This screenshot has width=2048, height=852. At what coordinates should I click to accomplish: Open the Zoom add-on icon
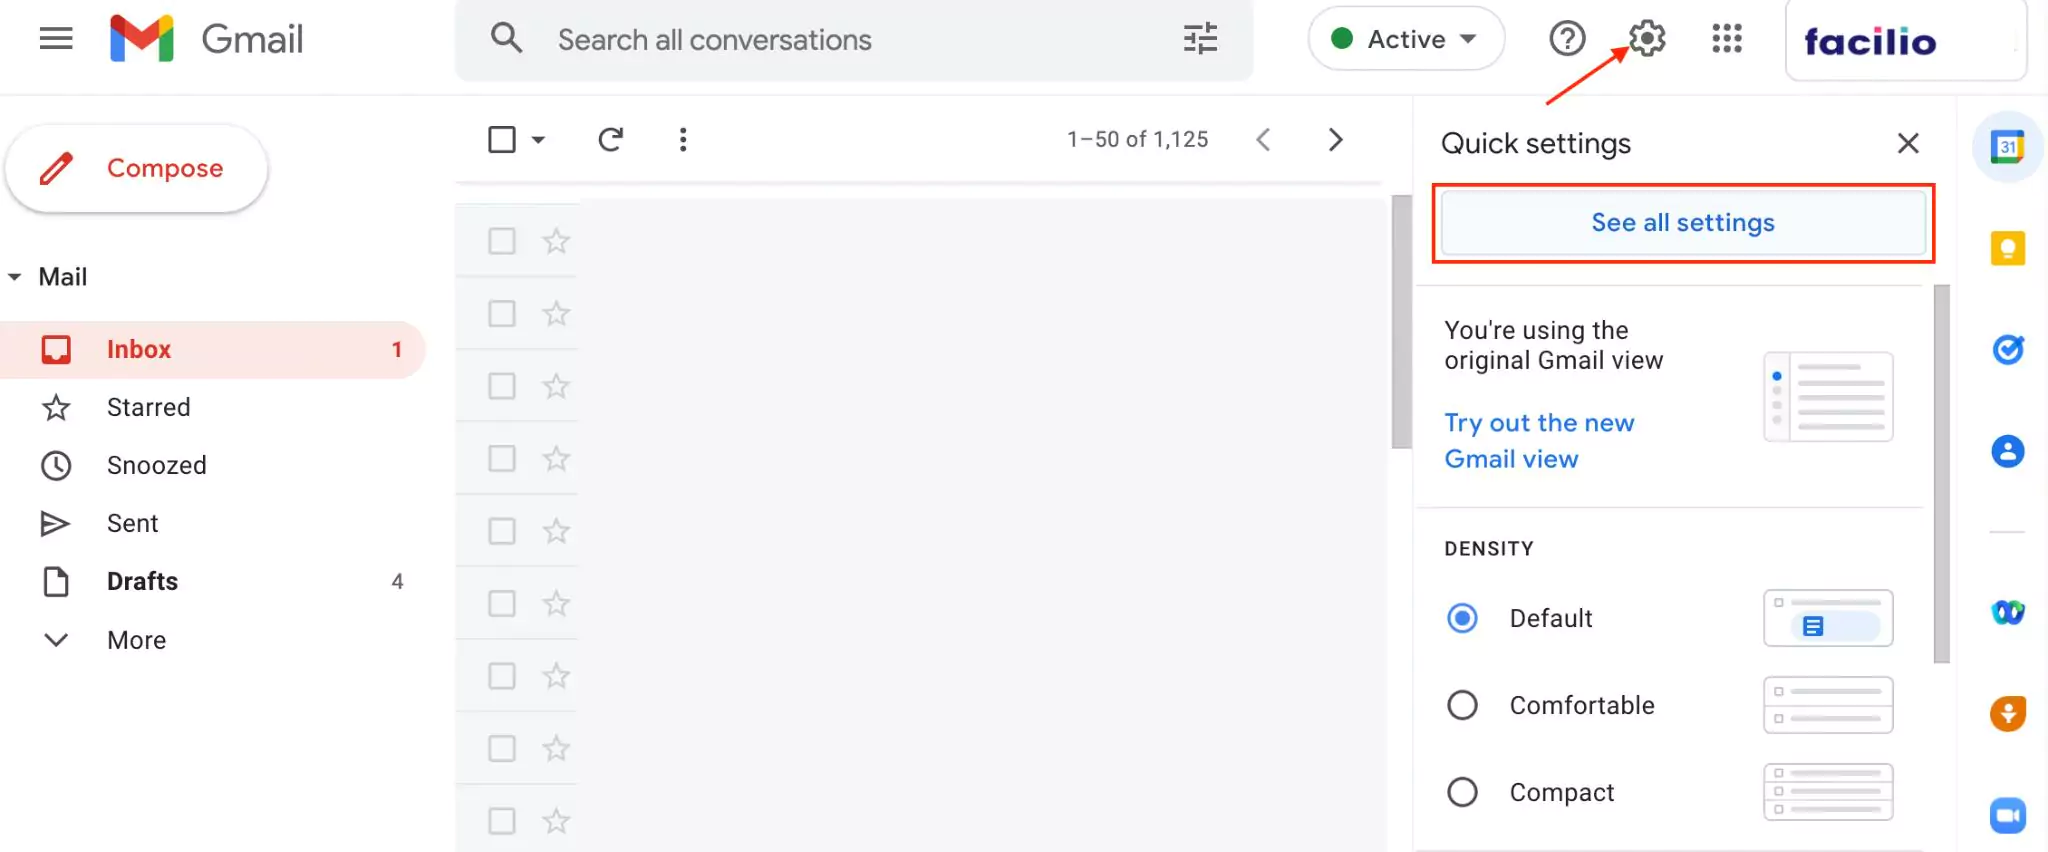2008,815
